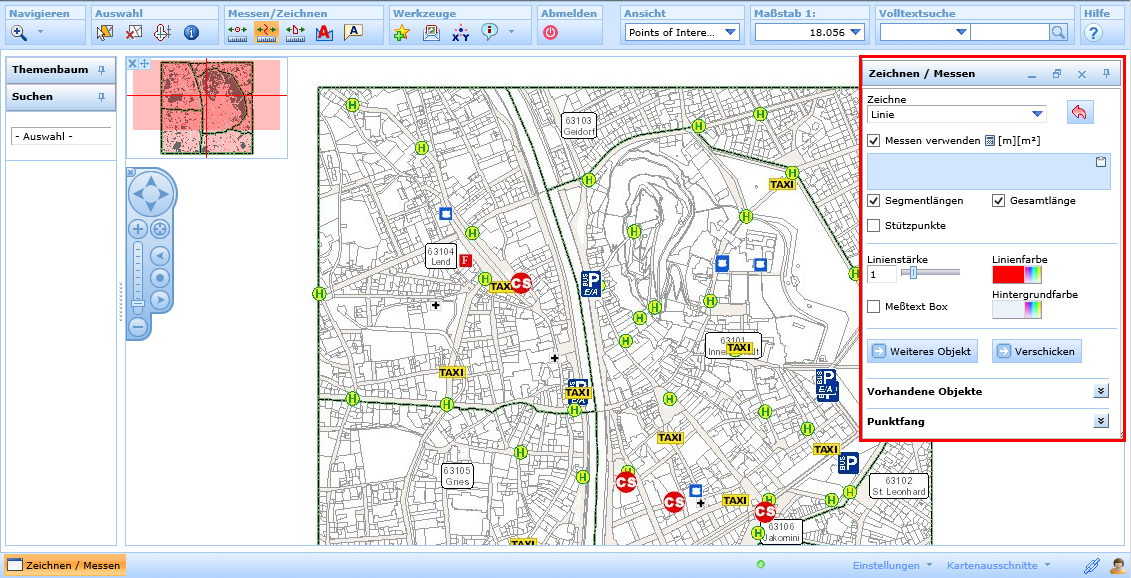Click the Verschicken button
Image resolution: width=1131 pixels, height=578 pixels.
tap(1036, 351)
